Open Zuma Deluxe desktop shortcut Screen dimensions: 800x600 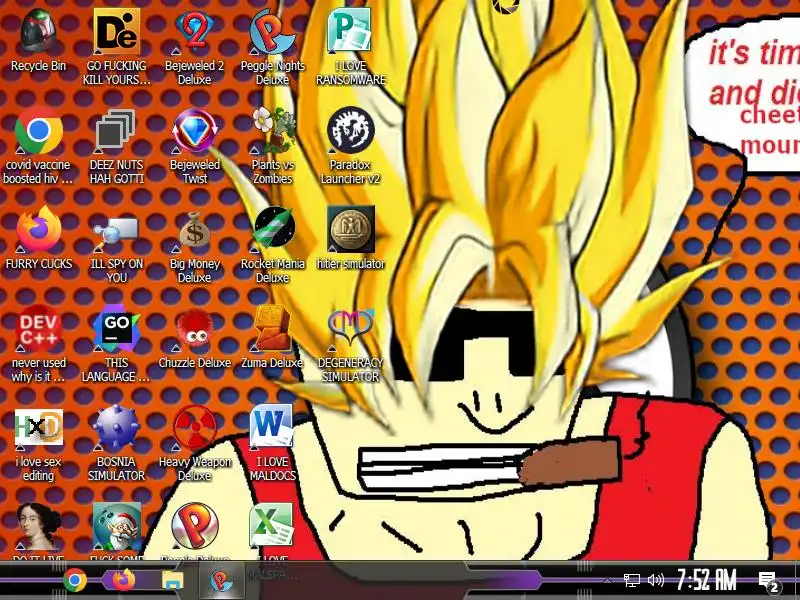pos(272,328)
